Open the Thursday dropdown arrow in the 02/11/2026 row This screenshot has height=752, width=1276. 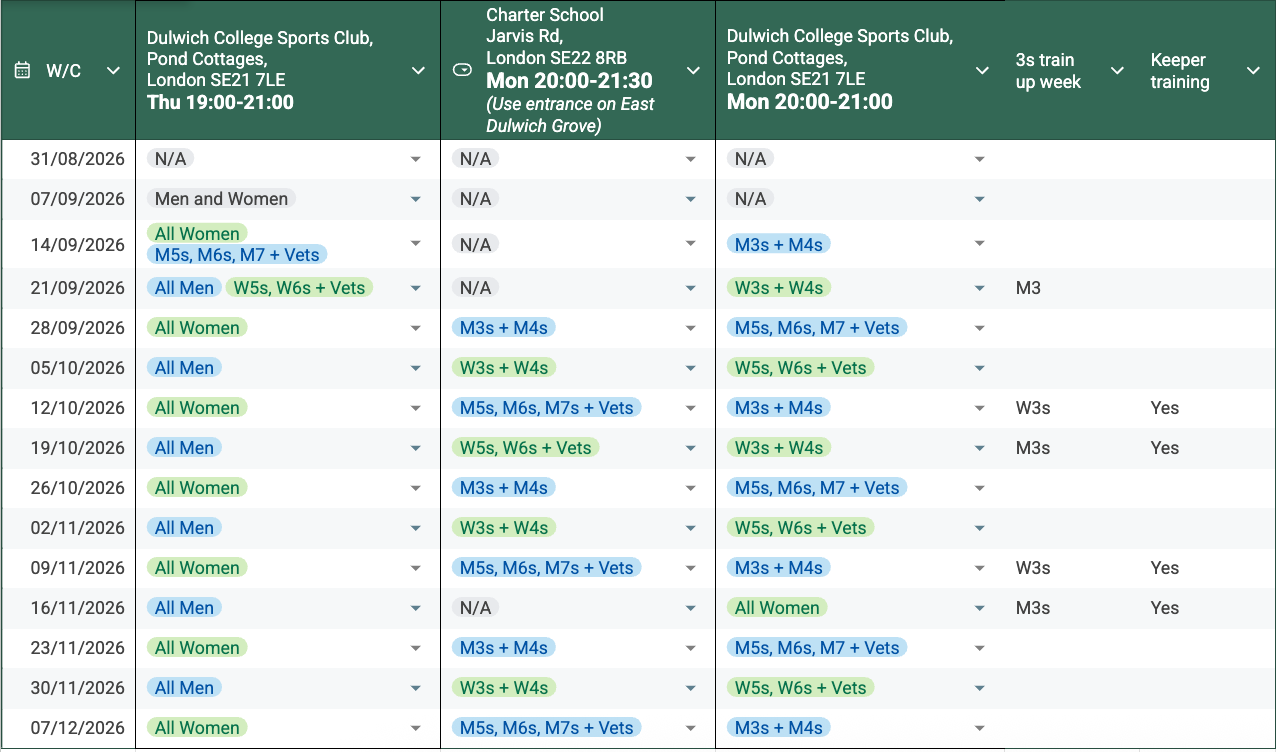click(x=415, y=528)
